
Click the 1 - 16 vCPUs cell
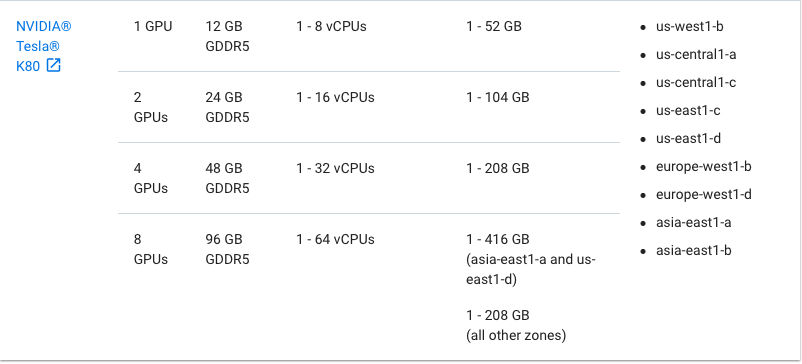pyautogui.click(x=335, y=98)
